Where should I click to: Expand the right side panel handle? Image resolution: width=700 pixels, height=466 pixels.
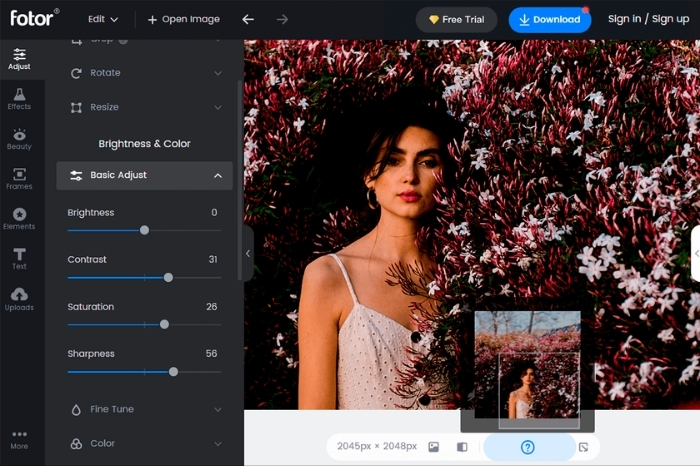pos(696,254)
